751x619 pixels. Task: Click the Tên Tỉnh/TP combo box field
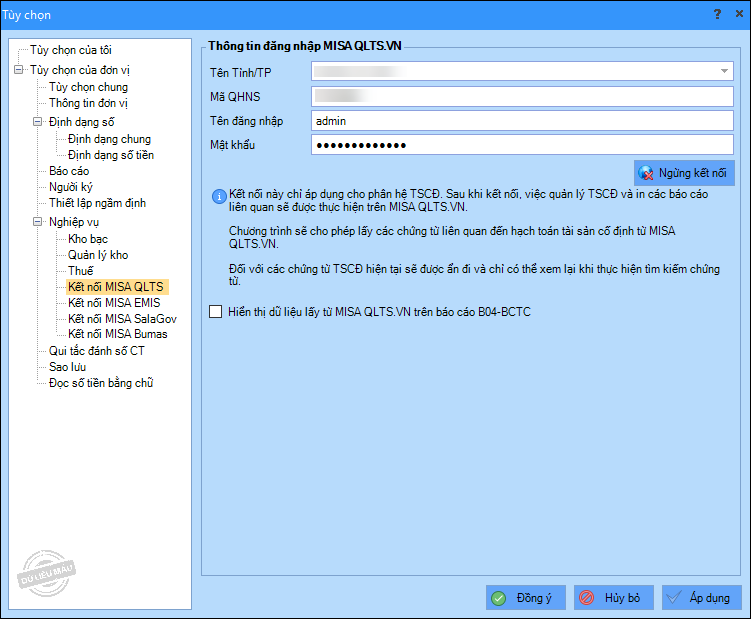coord(522,71)
